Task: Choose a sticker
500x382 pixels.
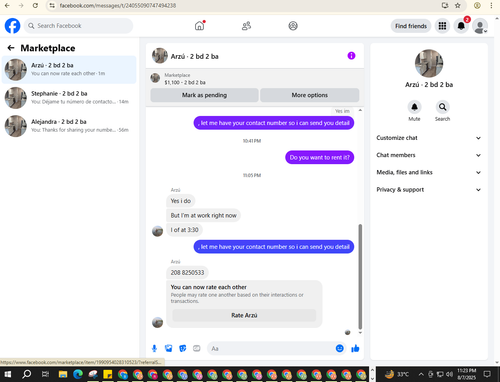Action: pyautogui.click(x=183, y=348)
